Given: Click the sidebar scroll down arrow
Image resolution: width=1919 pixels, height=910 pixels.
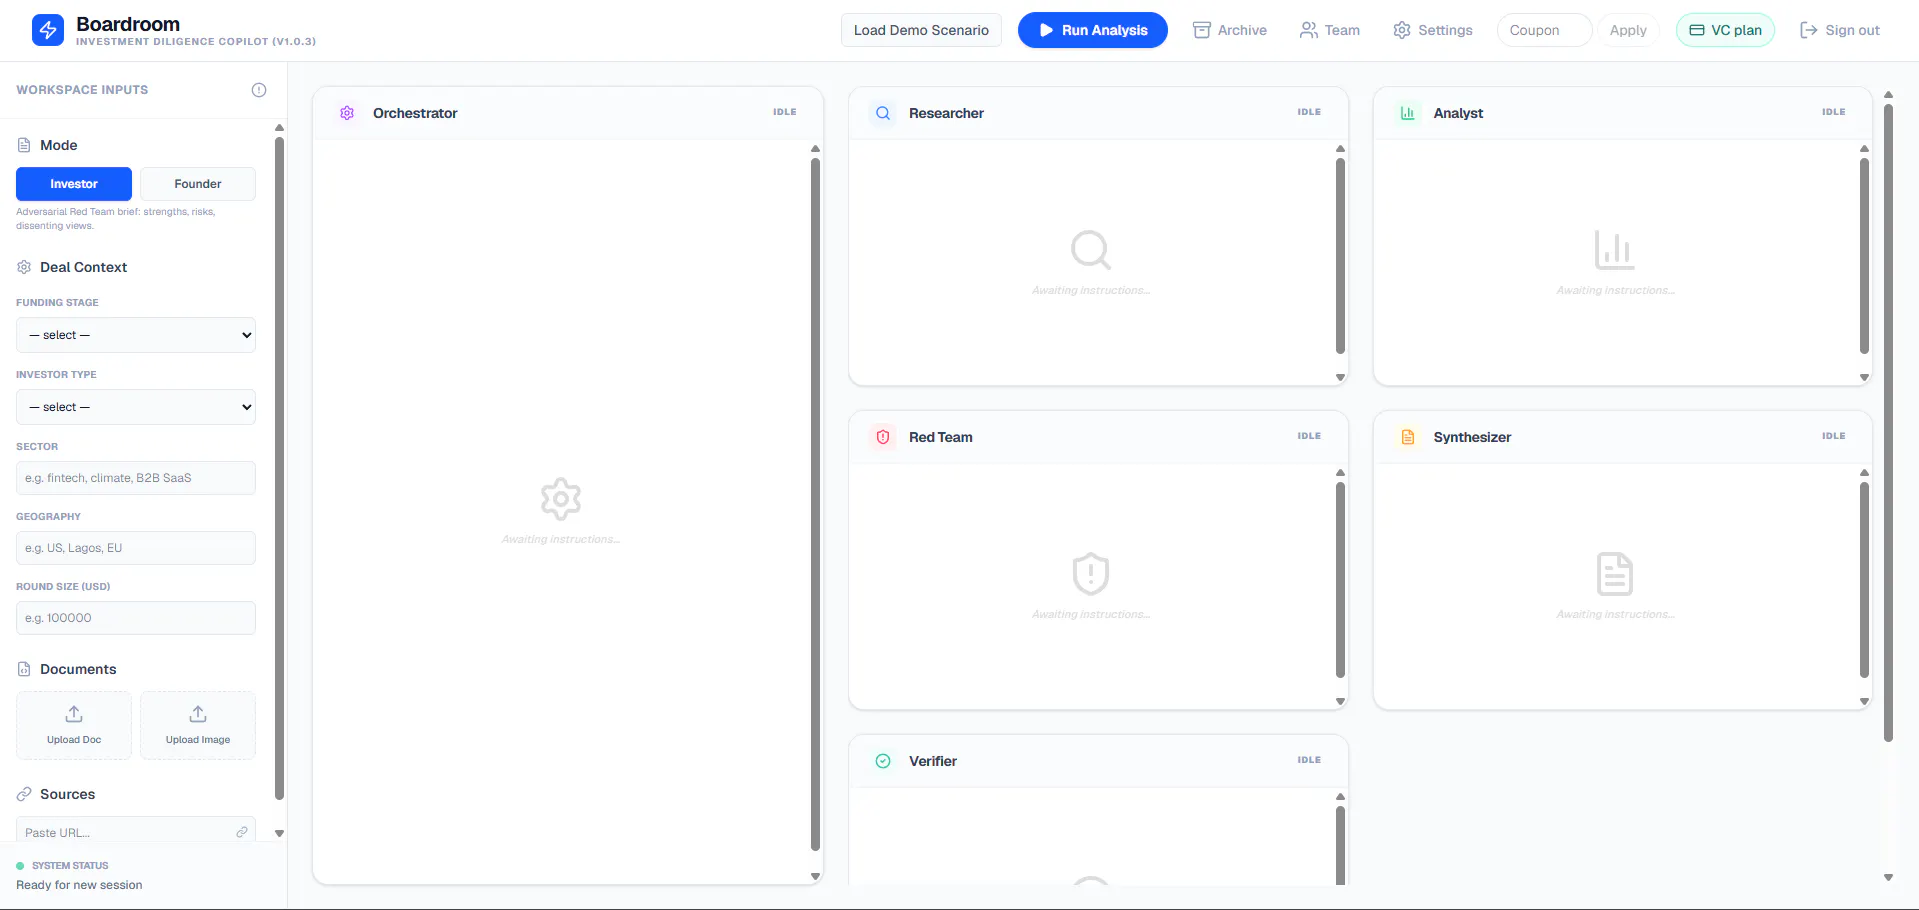Looking at the screenshot, I should pos(280,833).
